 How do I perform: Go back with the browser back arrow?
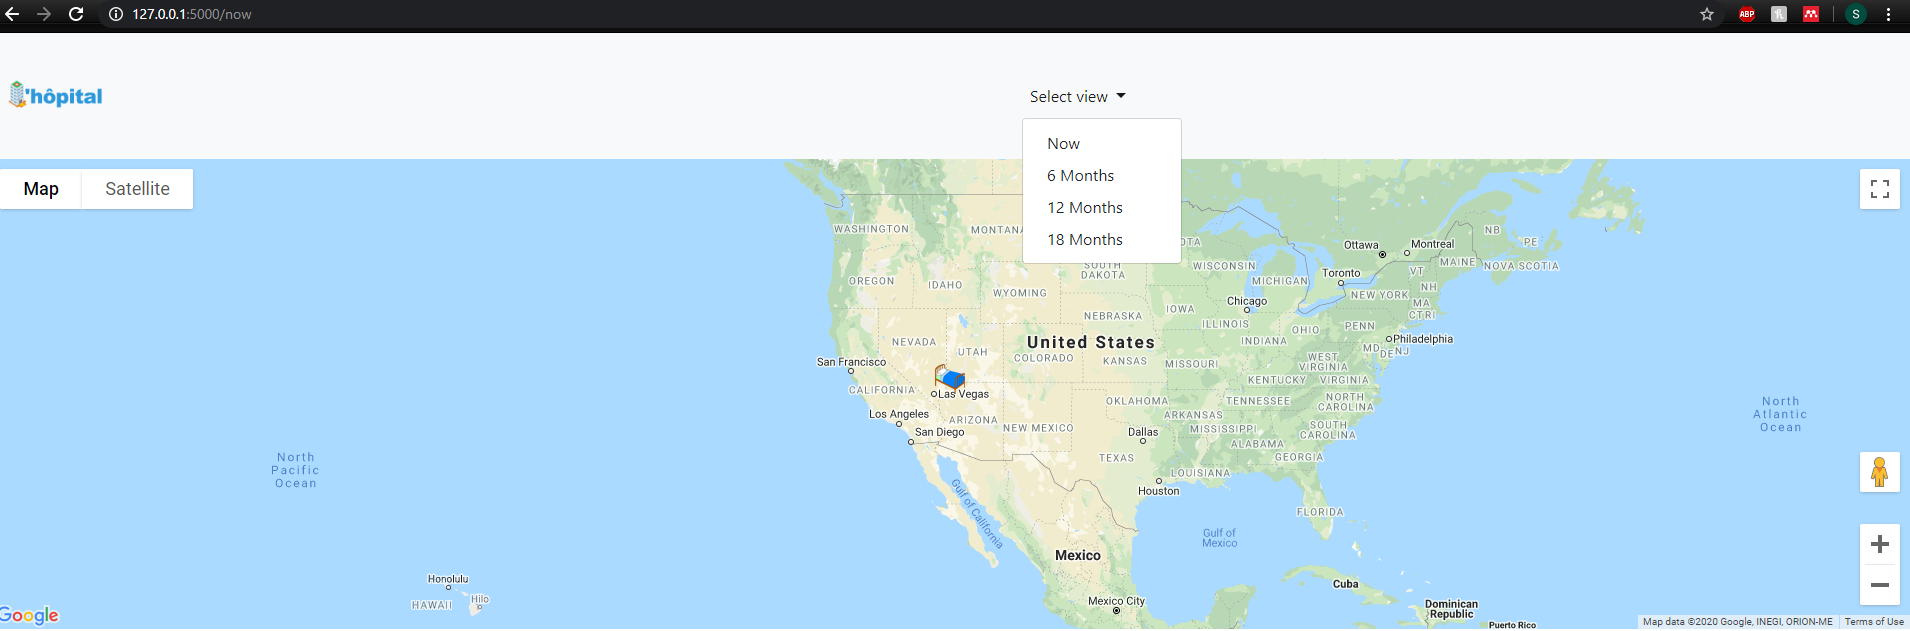point(12,14)
